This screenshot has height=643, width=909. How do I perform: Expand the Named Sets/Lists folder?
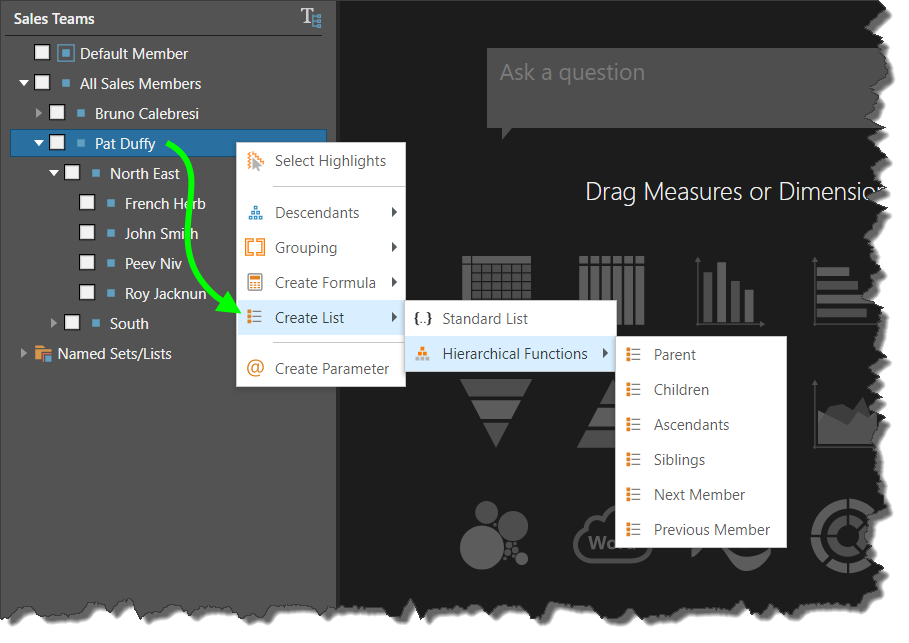point(23,353)
